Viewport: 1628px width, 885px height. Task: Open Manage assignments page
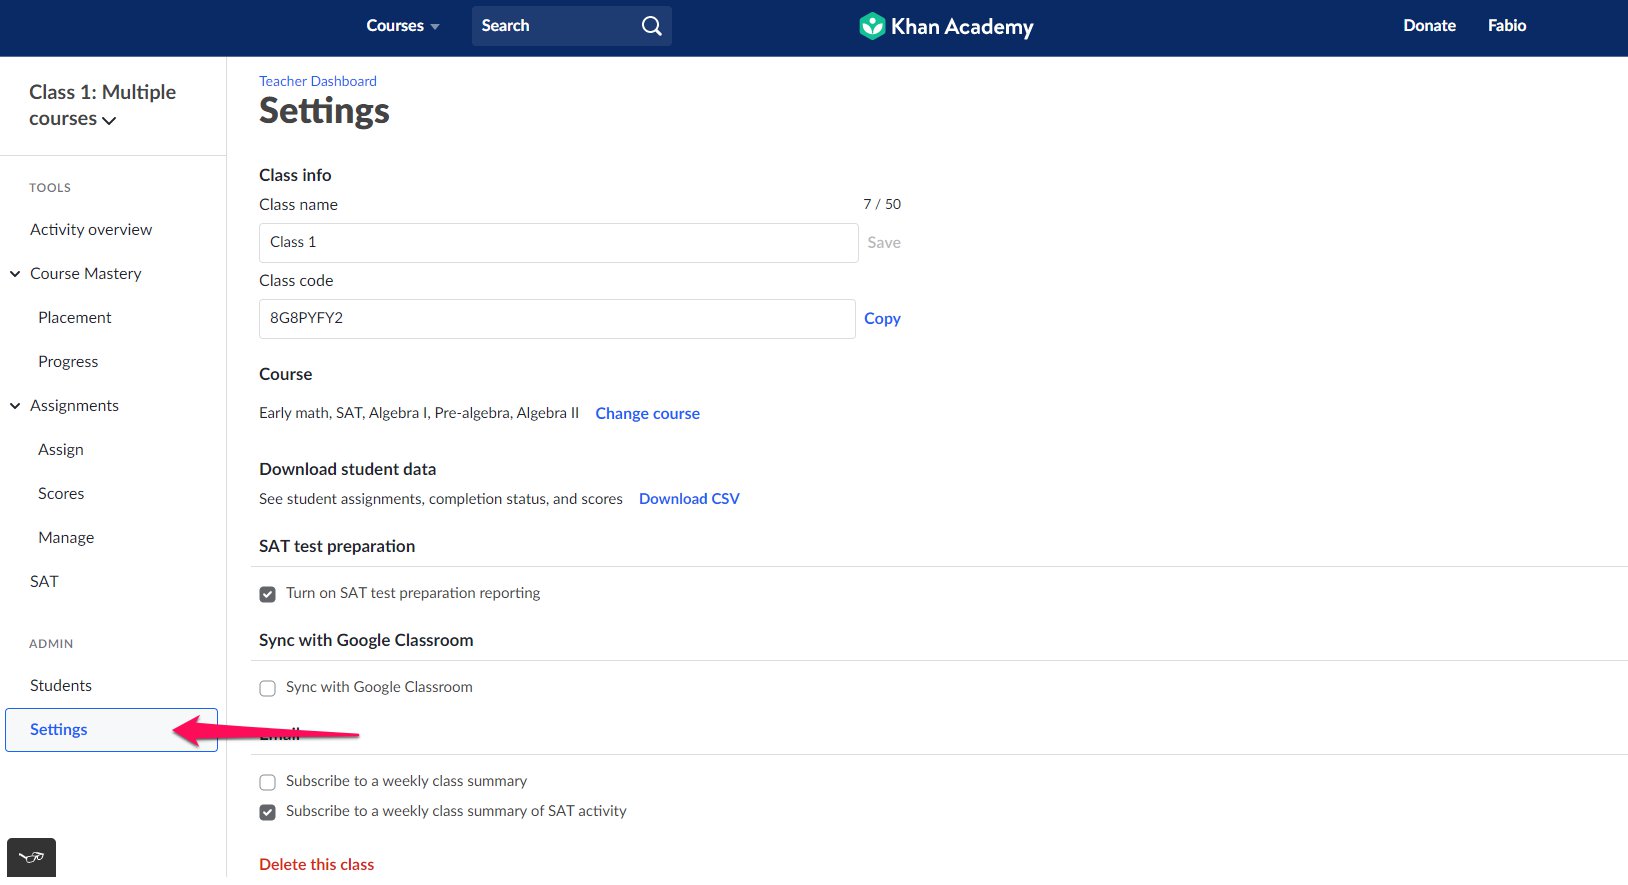tap(66, 537)
